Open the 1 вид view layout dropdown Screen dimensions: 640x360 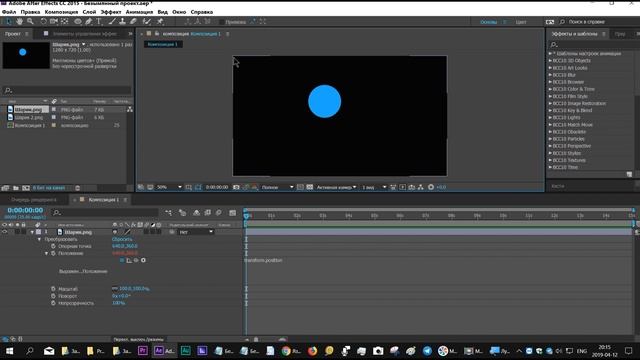pos(374,187)
